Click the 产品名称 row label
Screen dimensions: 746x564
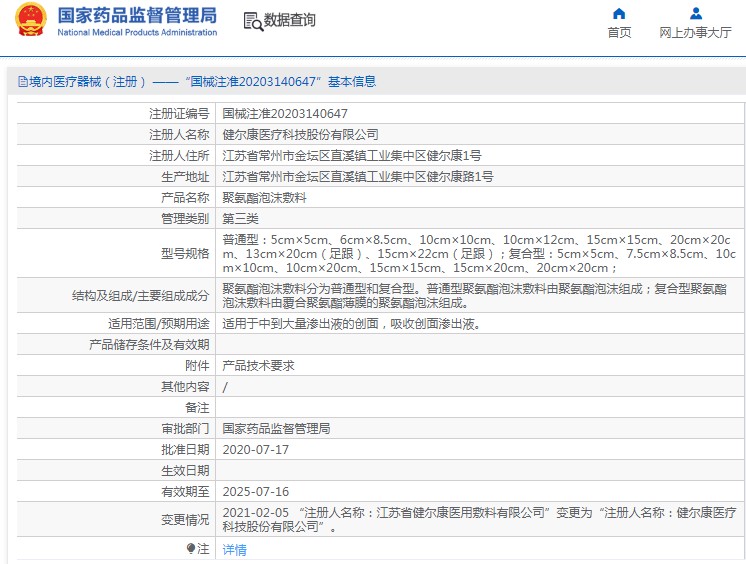pyautogui.click(x=185, y=198)
